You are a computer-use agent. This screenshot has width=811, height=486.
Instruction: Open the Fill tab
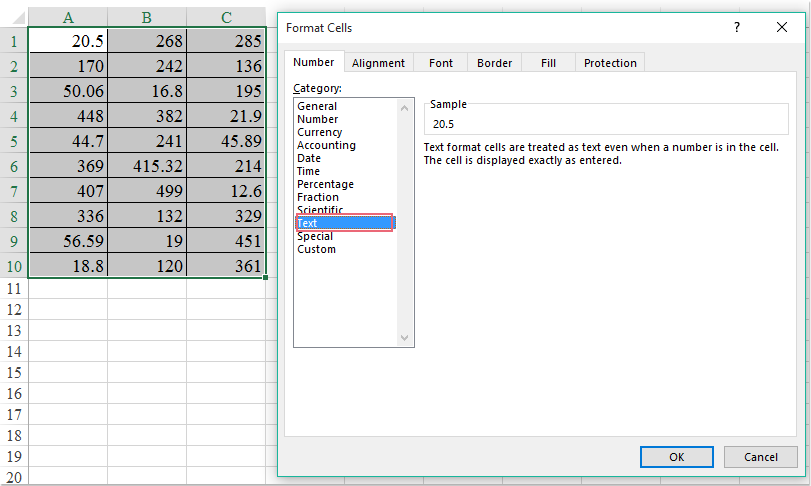(x=548, y=63)
